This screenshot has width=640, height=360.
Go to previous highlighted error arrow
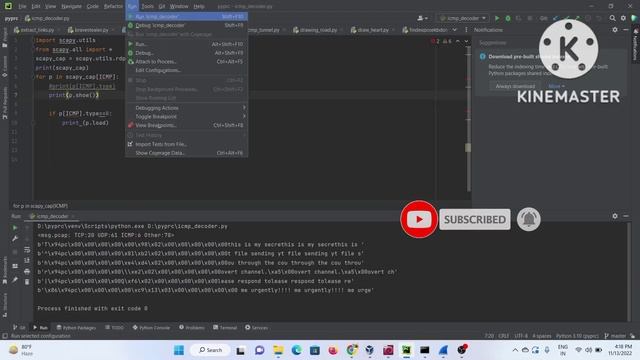click(x=458, y=41)
